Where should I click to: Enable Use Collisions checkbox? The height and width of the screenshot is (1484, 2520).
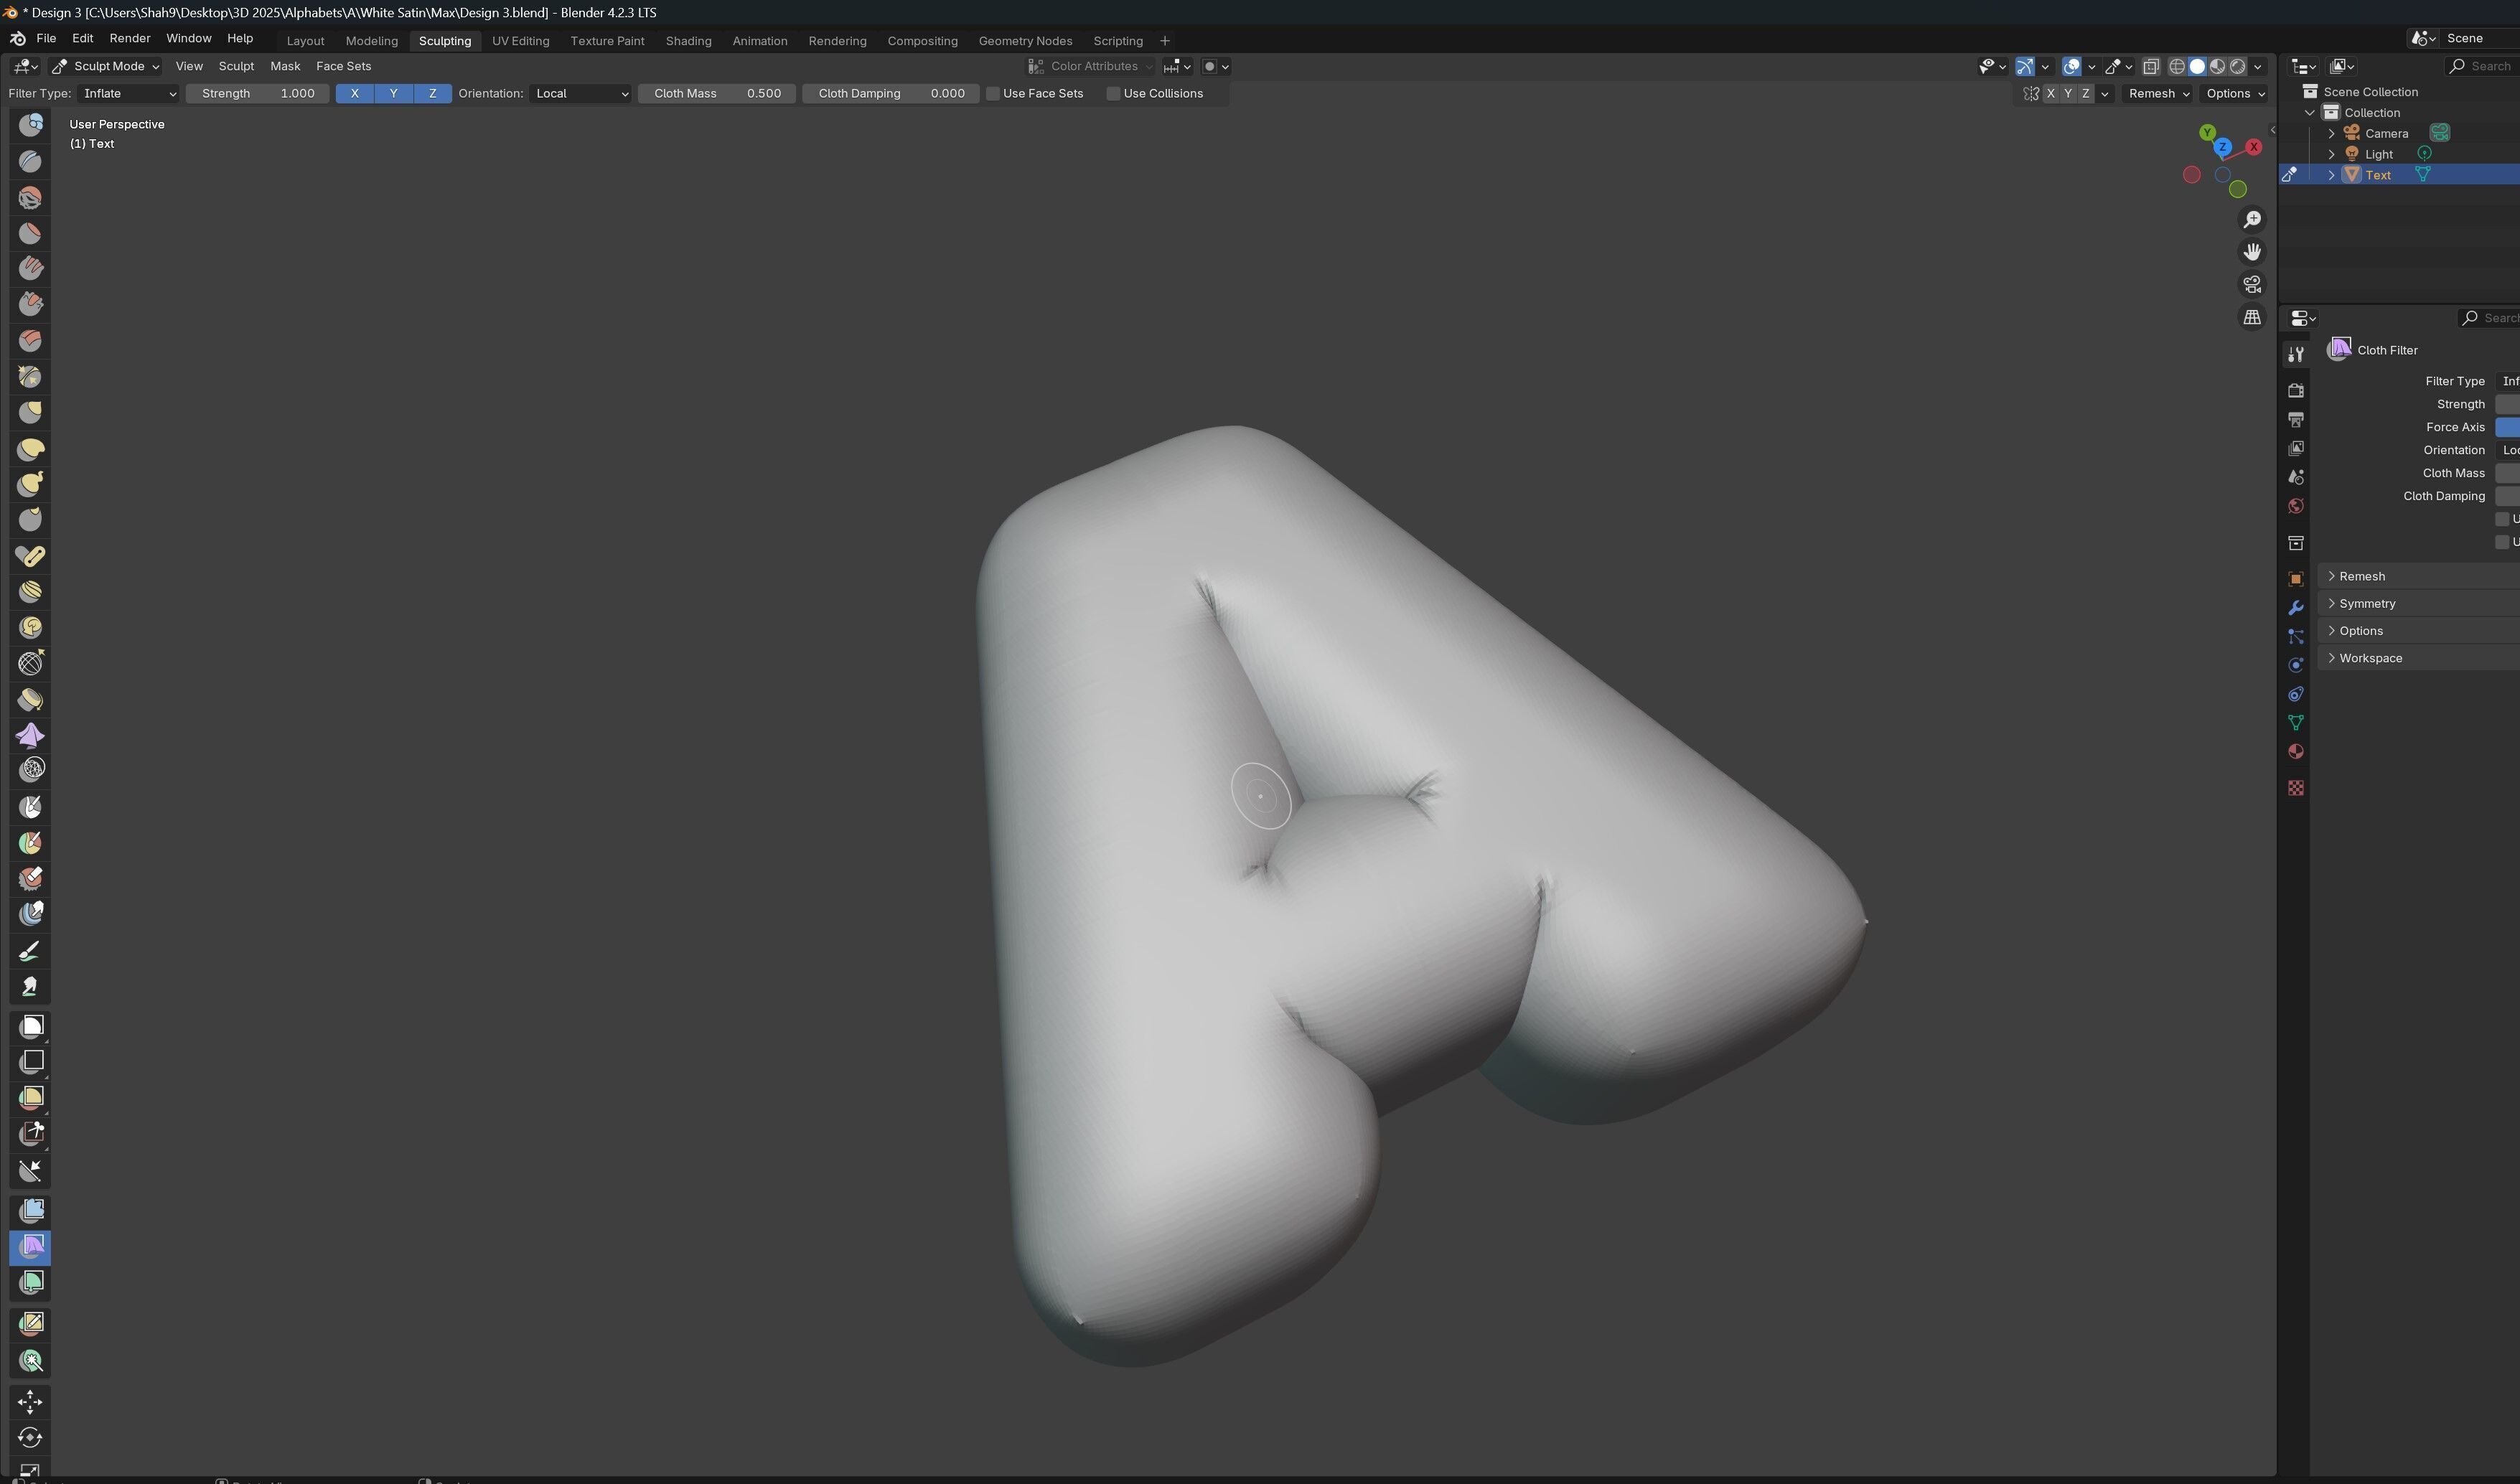point(1113,93)
